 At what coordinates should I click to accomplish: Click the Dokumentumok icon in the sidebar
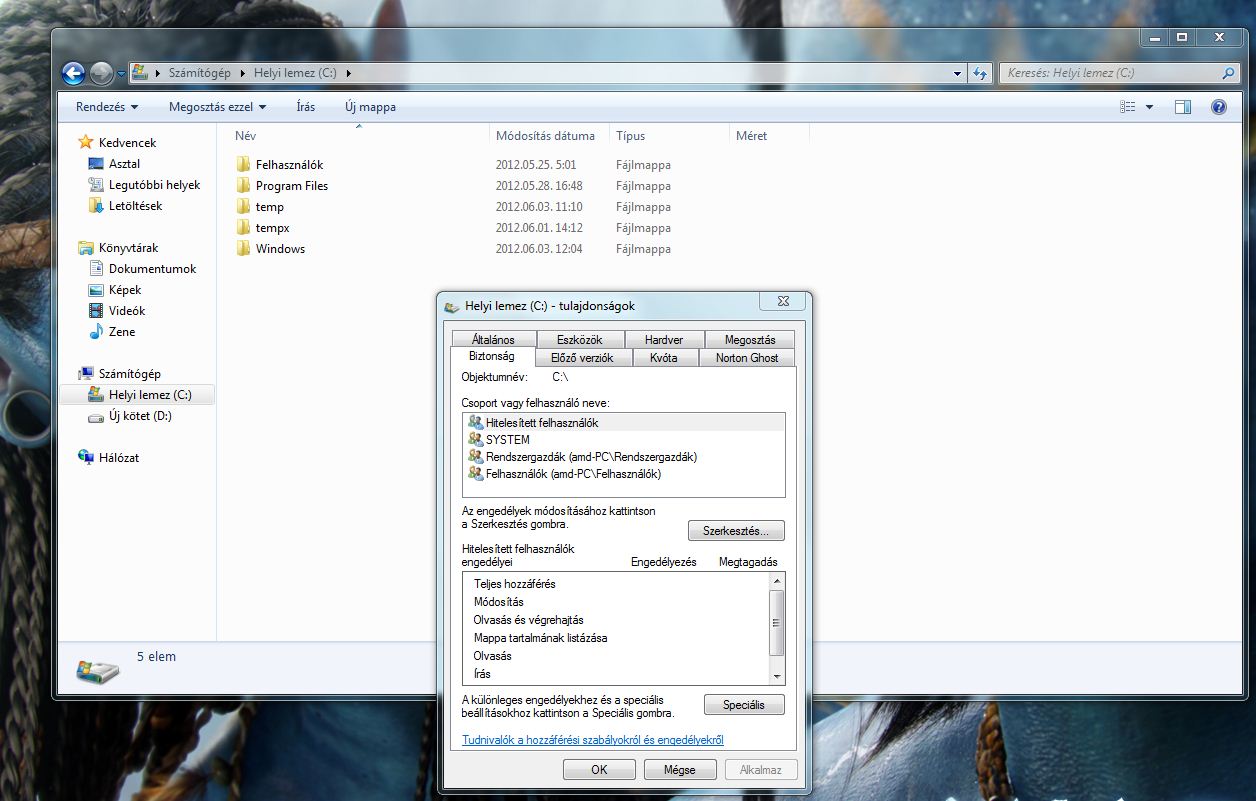(96, 269)
